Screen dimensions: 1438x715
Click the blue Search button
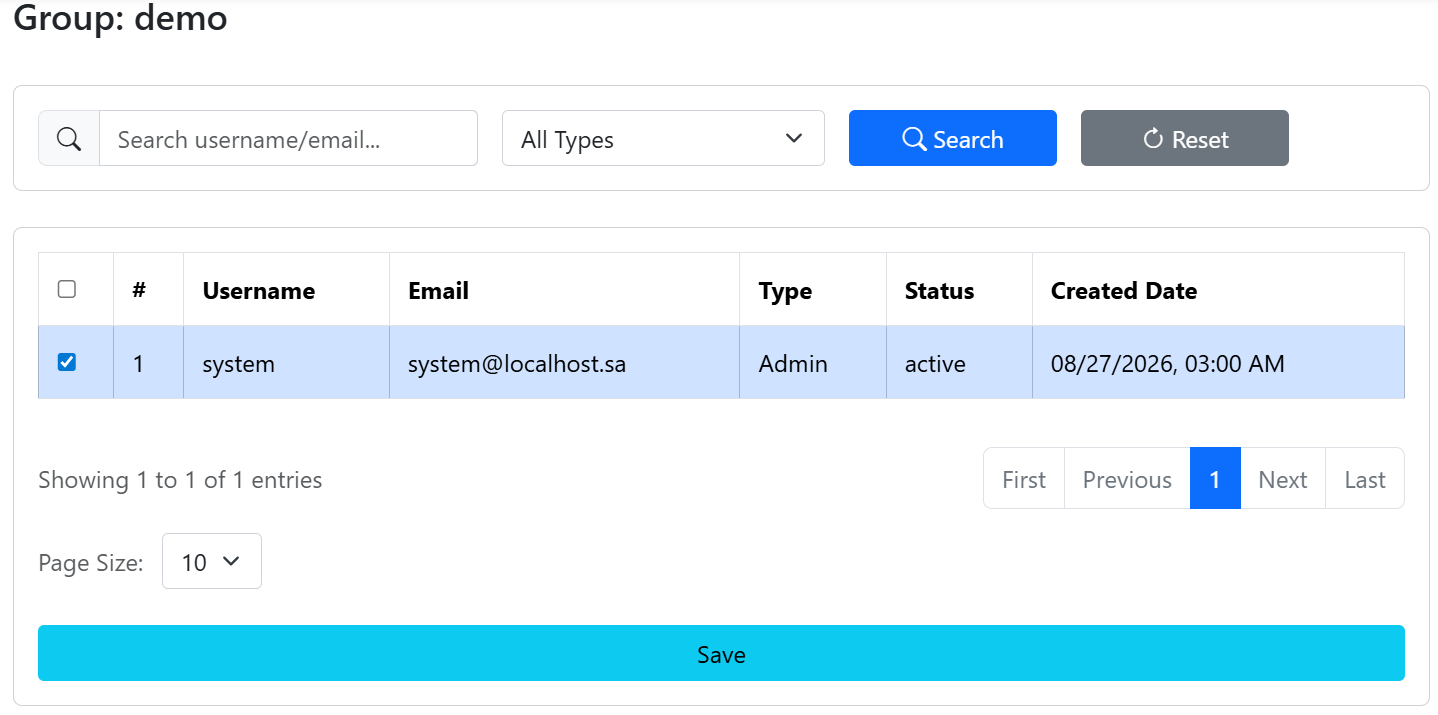click(953, 139)
